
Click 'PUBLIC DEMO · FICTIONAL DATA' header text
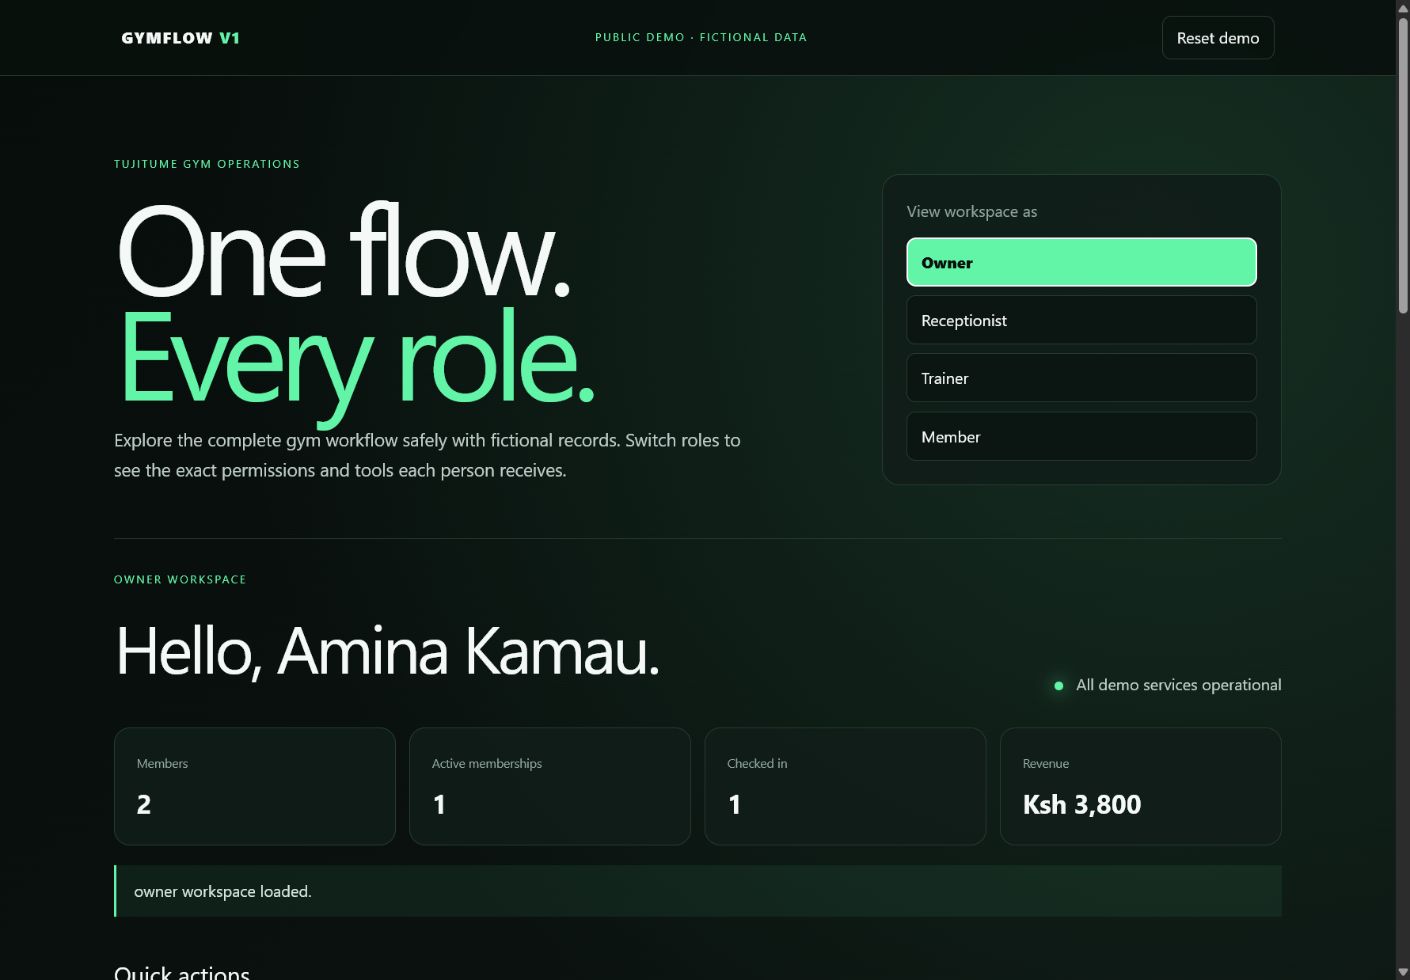click(x=701, y=37)
